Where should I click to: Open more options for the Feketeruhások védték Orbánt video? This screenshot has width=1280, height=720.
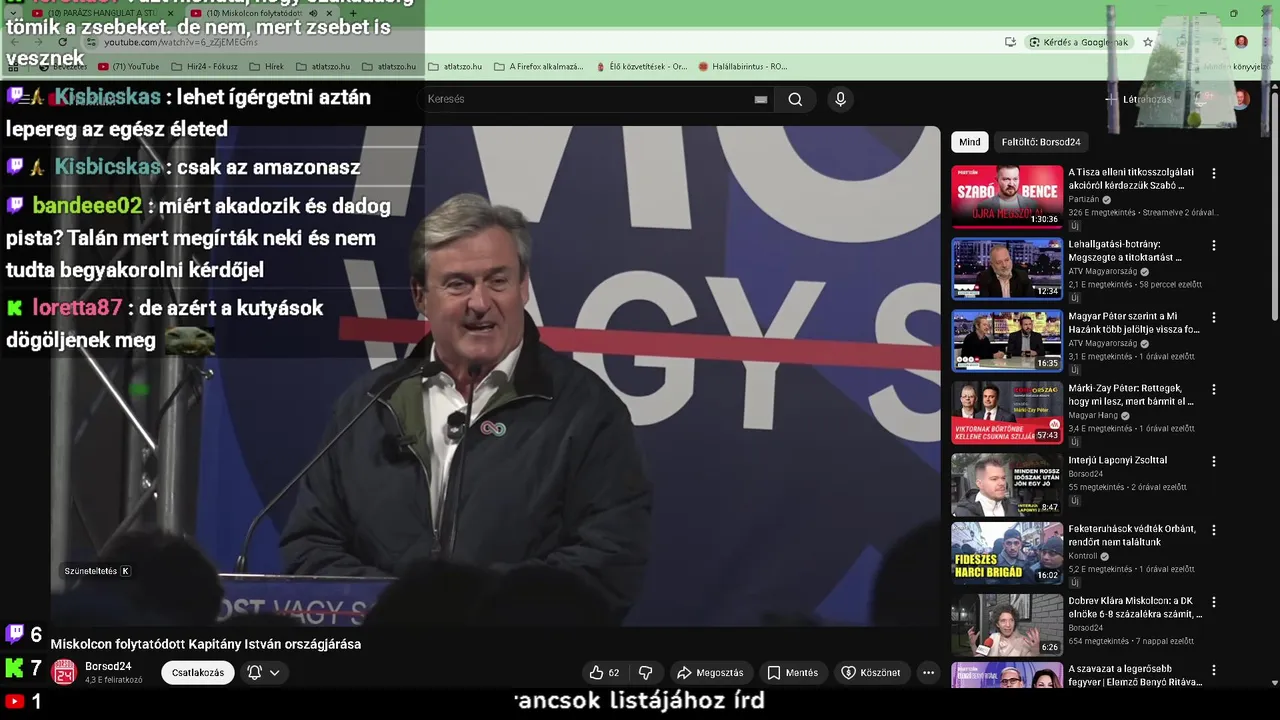click(1214, 530)
